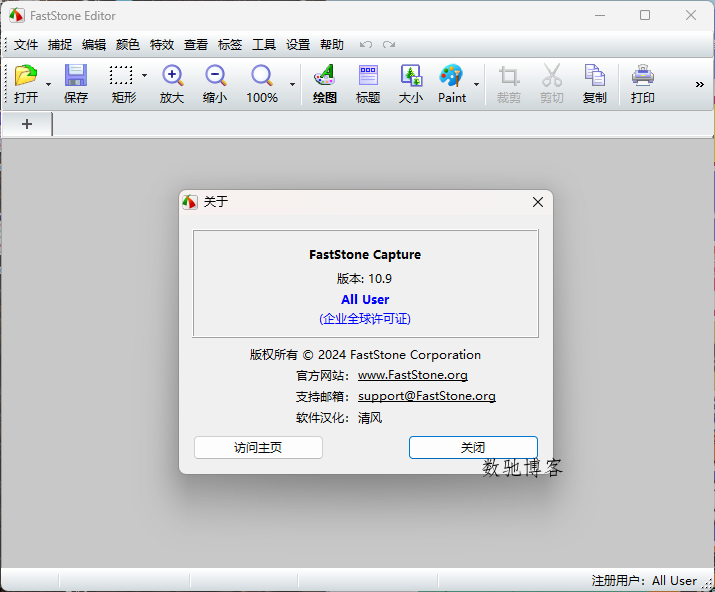Click (企业全球许可证) license link
The width and height of the screenshot is (715, 592).
(x=365, y=318)
